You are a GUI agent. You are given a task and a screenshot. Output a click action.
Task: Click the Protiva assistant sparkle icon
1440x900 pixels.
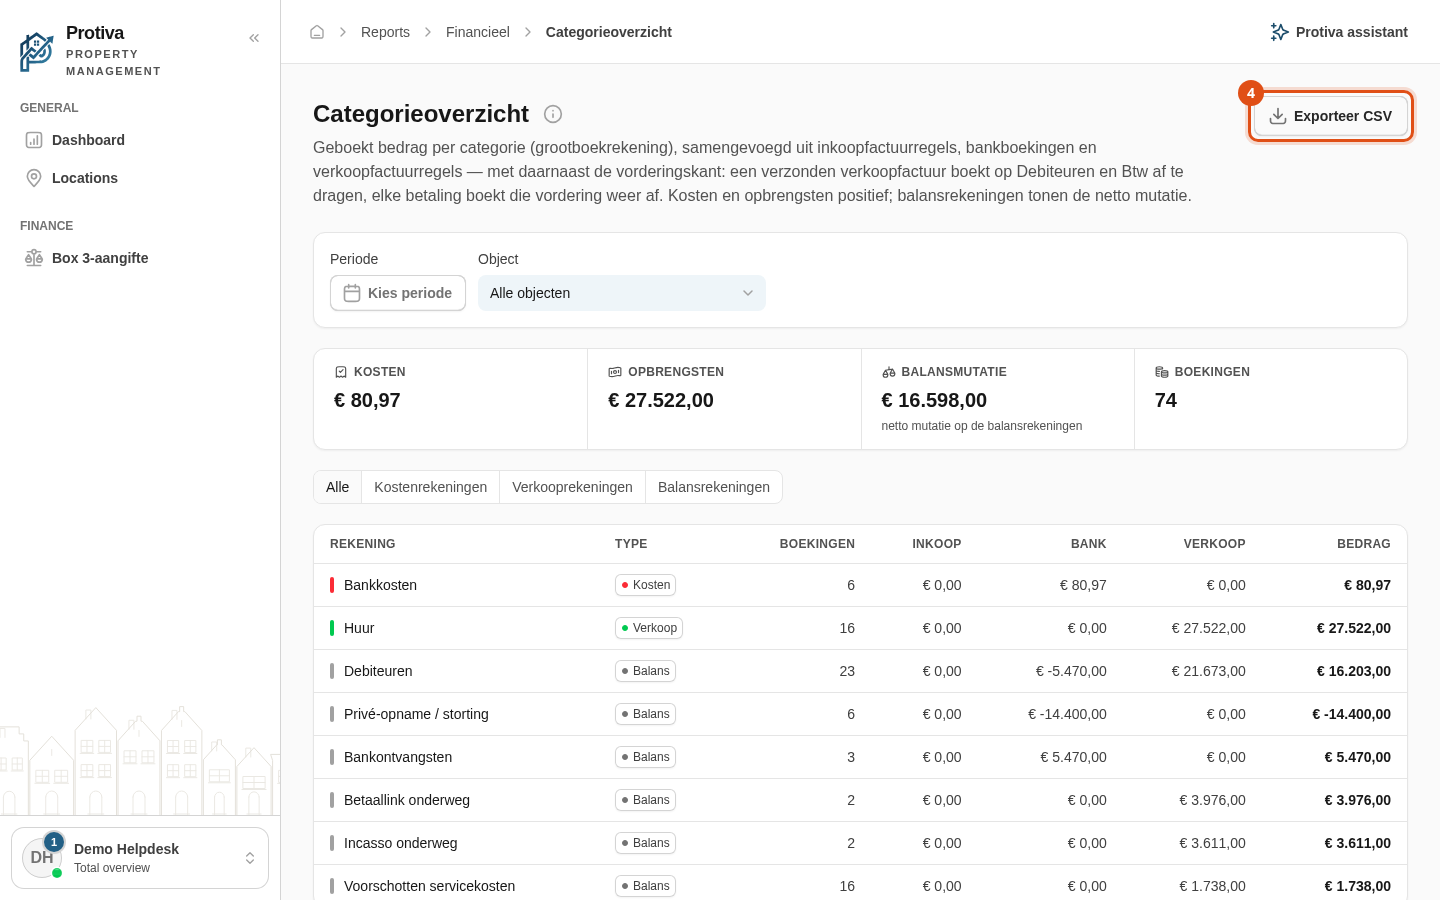pyautogui.click(x=1279, y=32)
